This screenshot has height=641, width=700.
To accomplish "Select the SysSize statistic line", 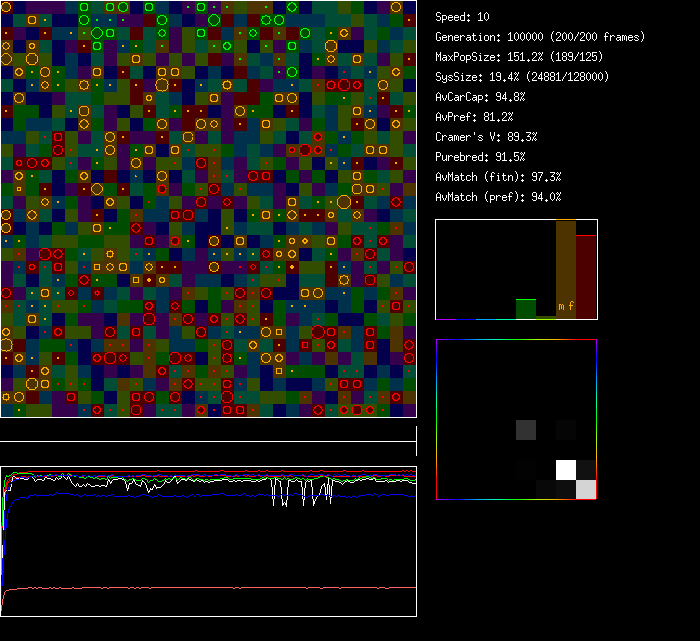I will (x=521, y=77).
